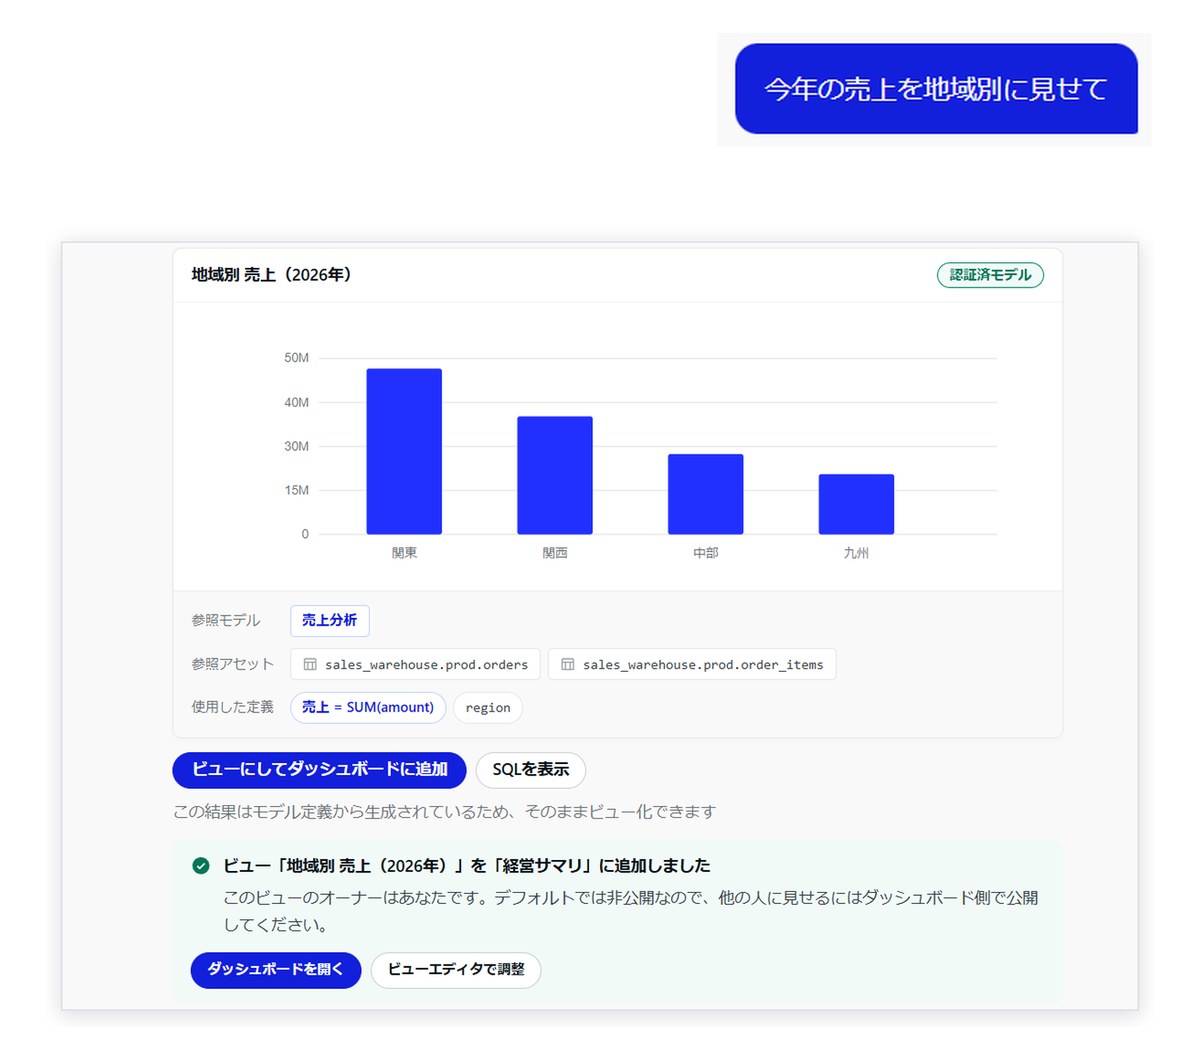Click the 関西 bar in the chart
The height and width of the screenshot is (1042, 1200).
(x=555, y=475)
